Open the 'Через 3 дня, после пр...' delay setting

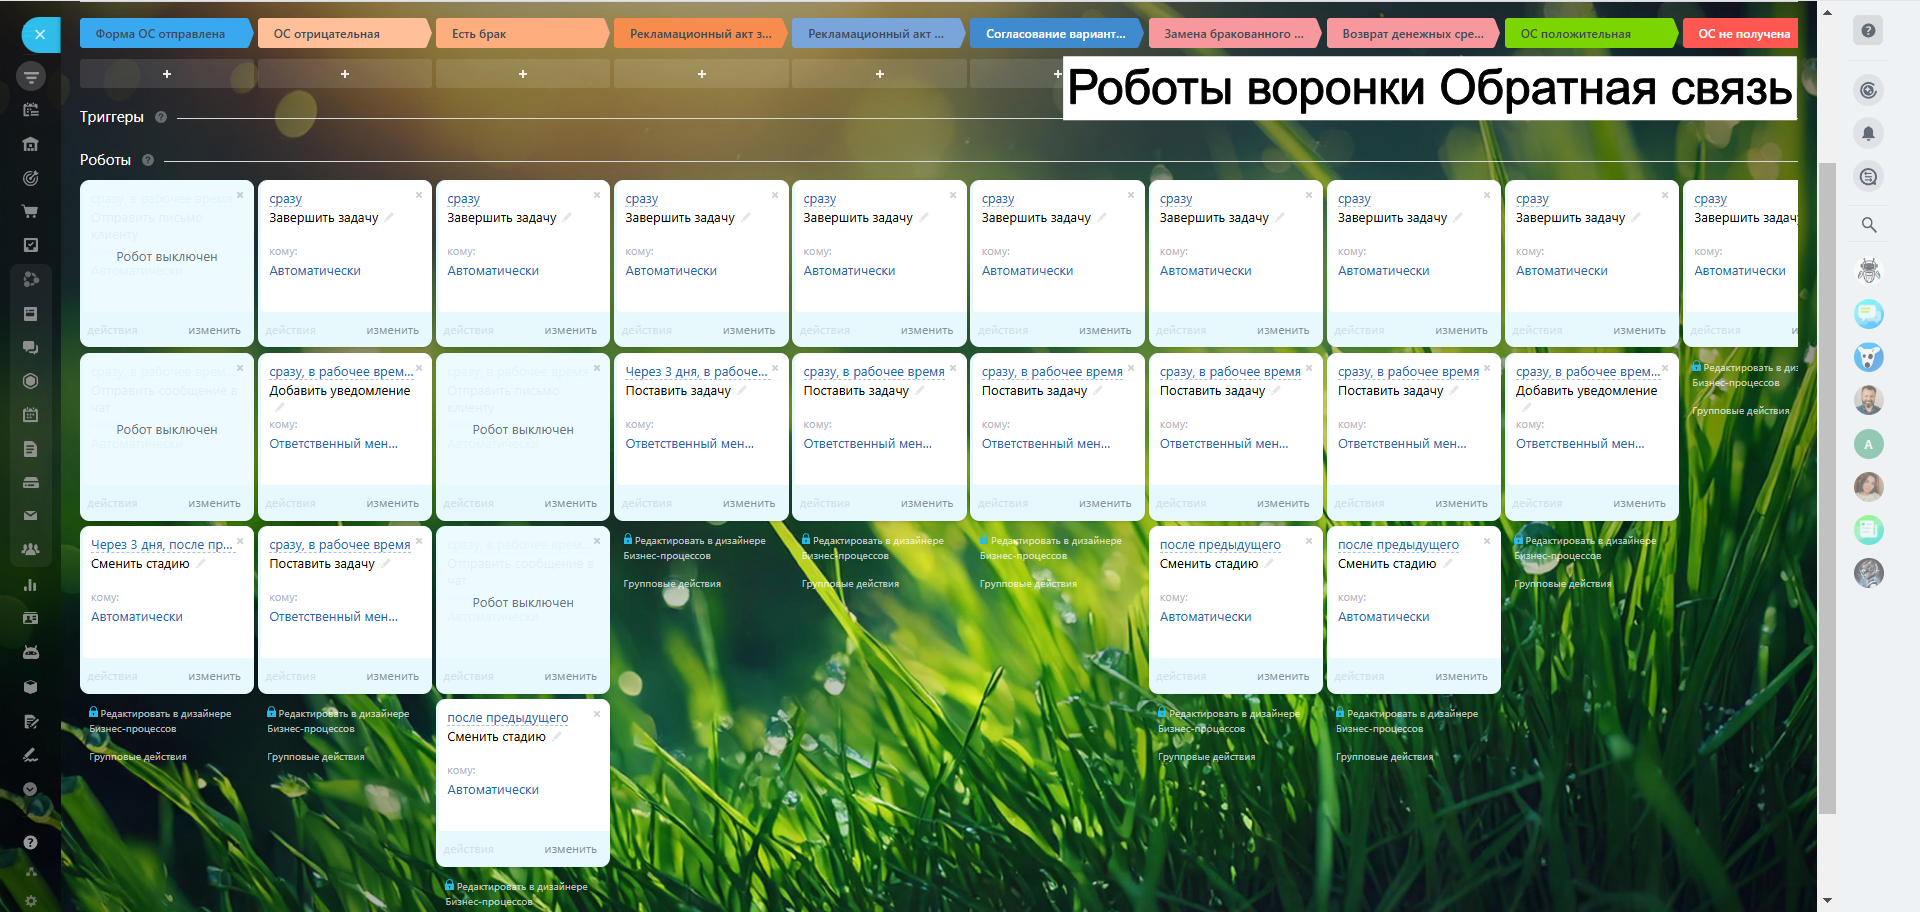pos(161,545)
